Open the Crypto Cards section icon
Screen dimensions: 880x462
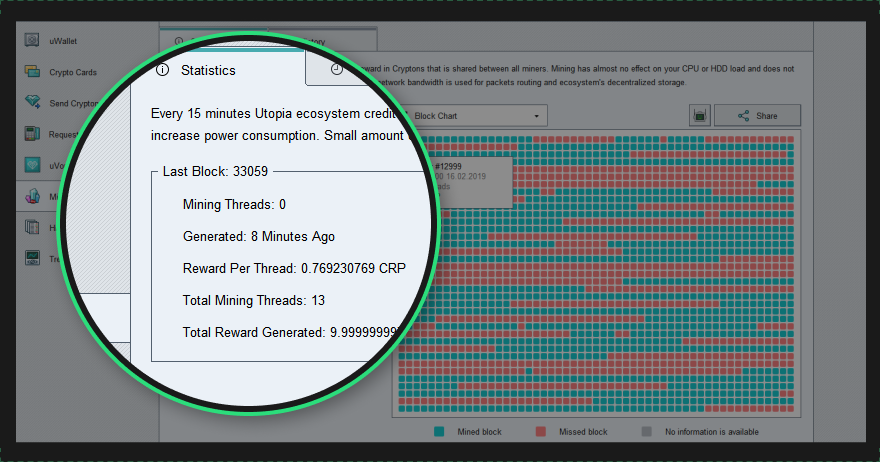[32, 71]
